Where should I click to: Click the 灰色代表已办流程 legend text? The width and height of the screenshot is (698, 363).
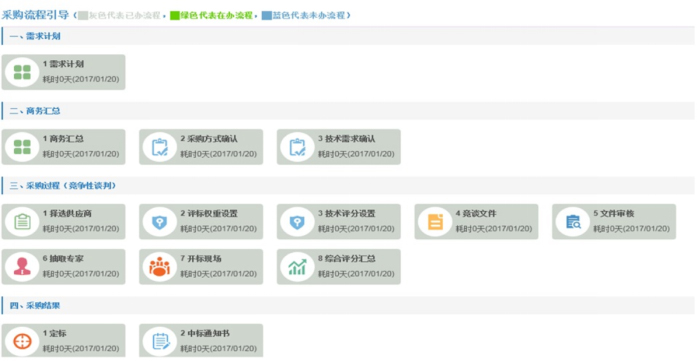tap(125, 16)
